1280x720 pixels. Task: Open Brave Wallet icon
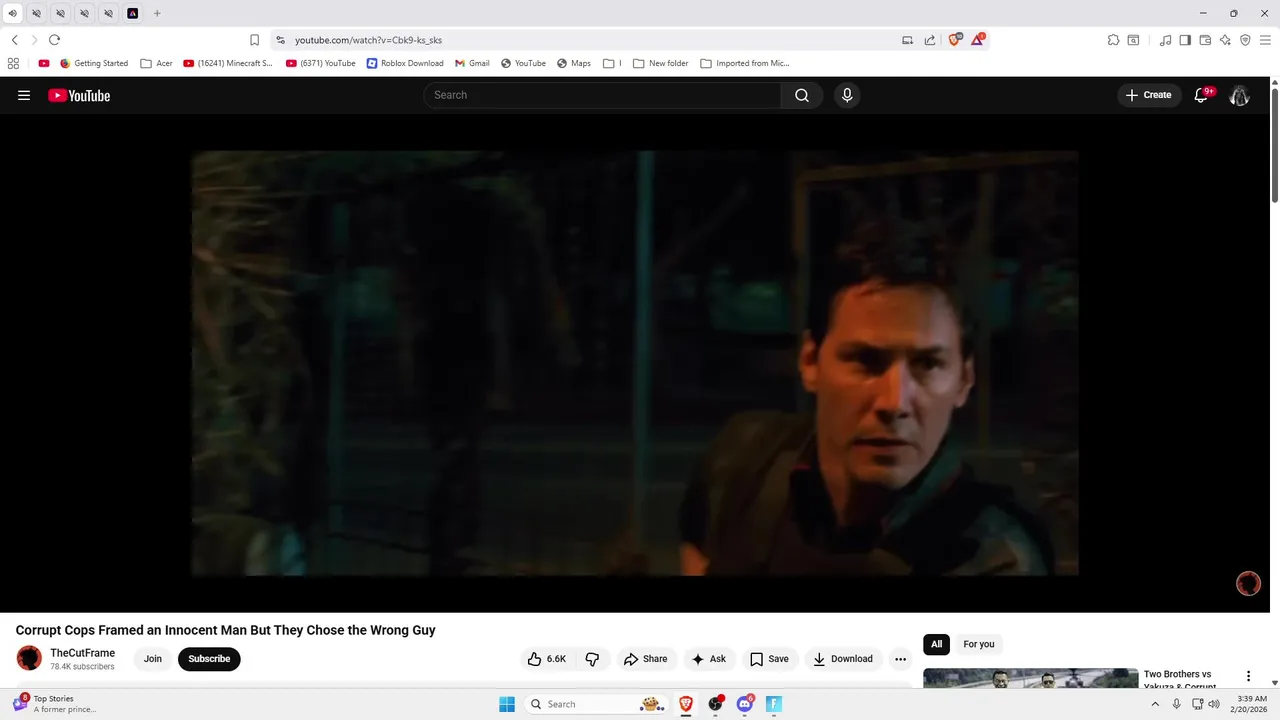[x=1205, y=40]
